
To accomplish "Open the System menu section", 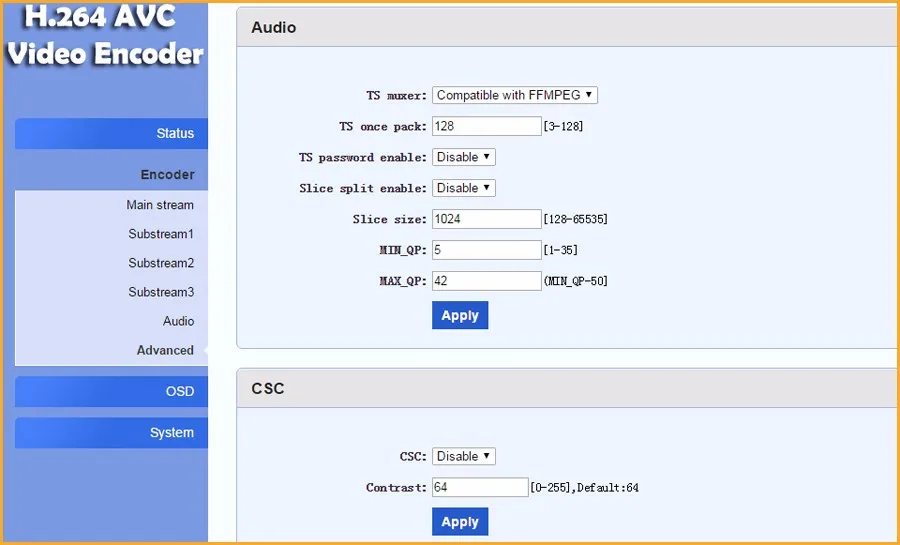I will click(112, 432).
